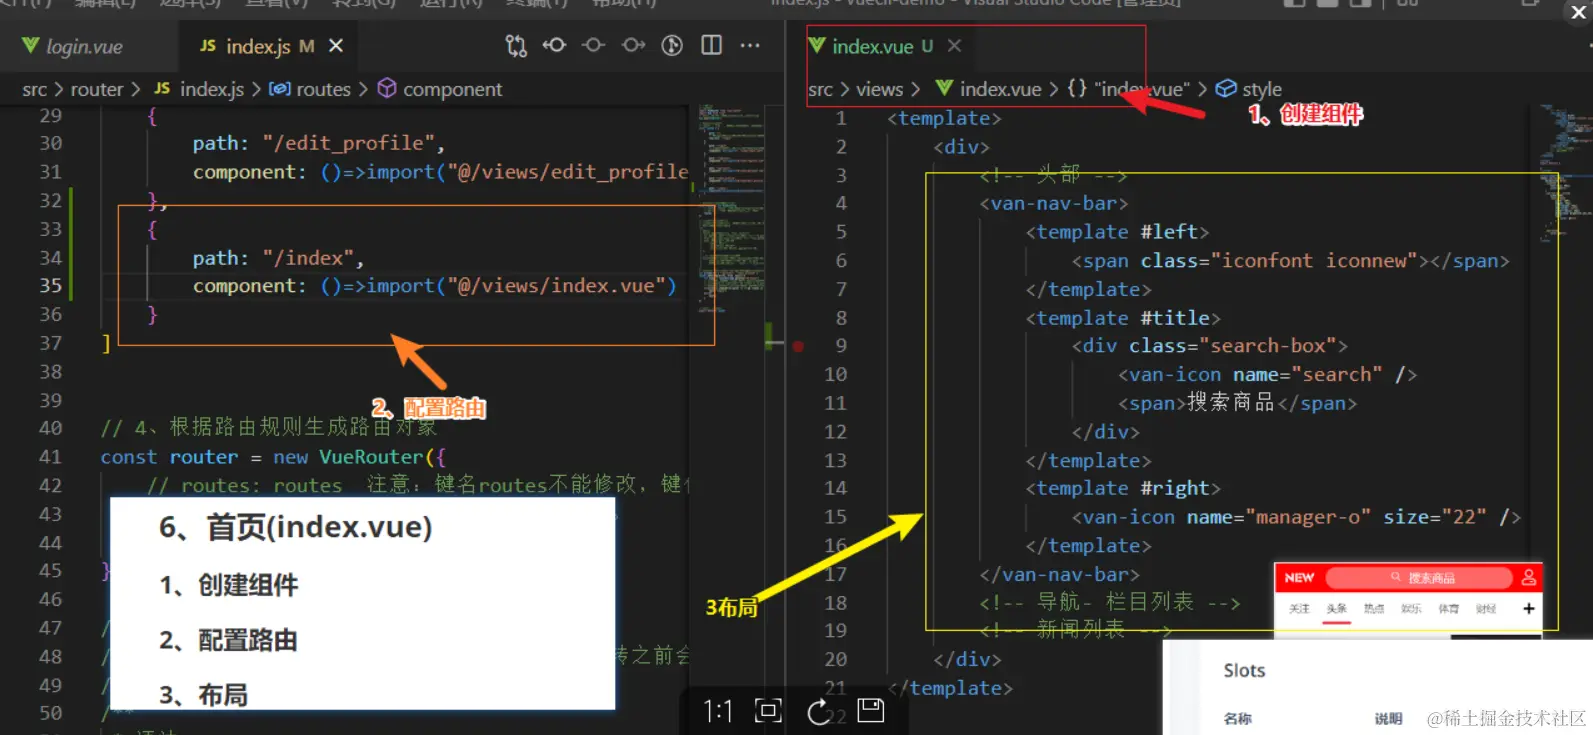The image size is (1593, 735).
Task: Fit the image to screen icon
Action: (x=768, y=711)
